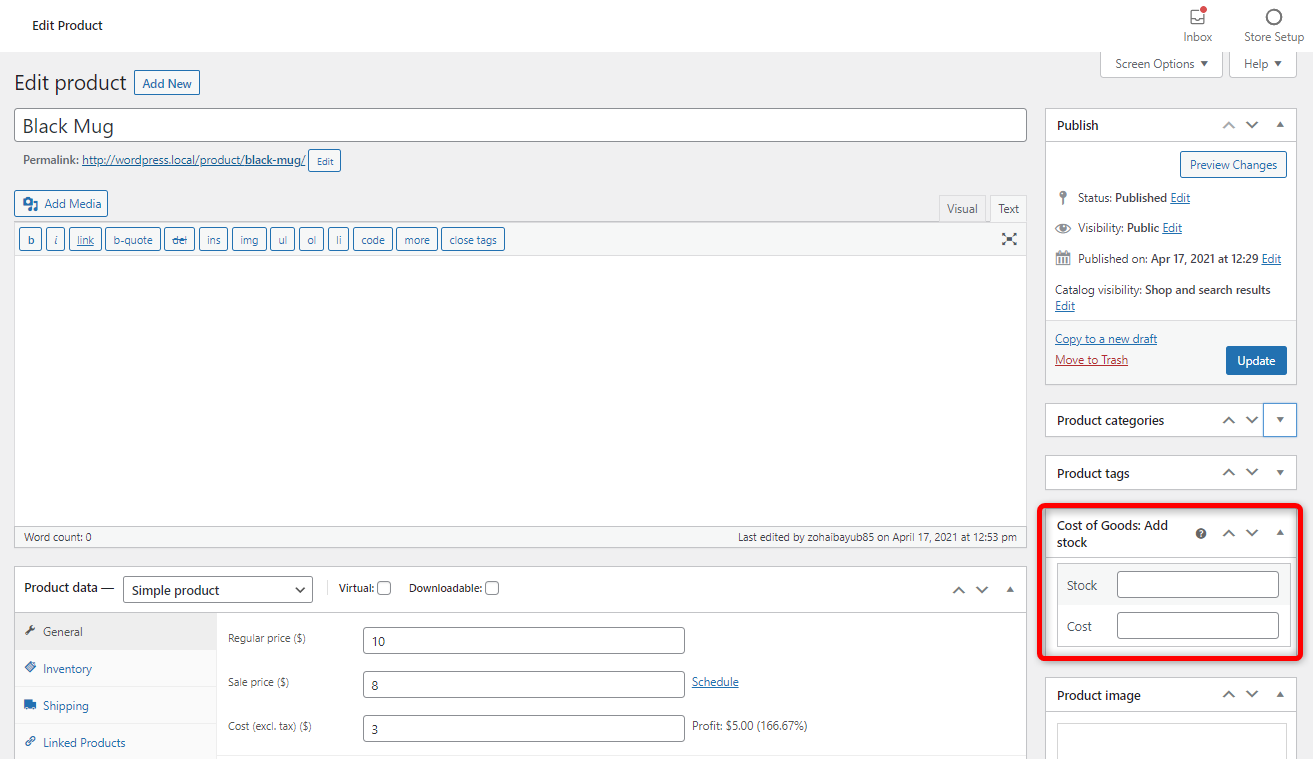Toggle the Product categories panel

[x=1280, y=420]
